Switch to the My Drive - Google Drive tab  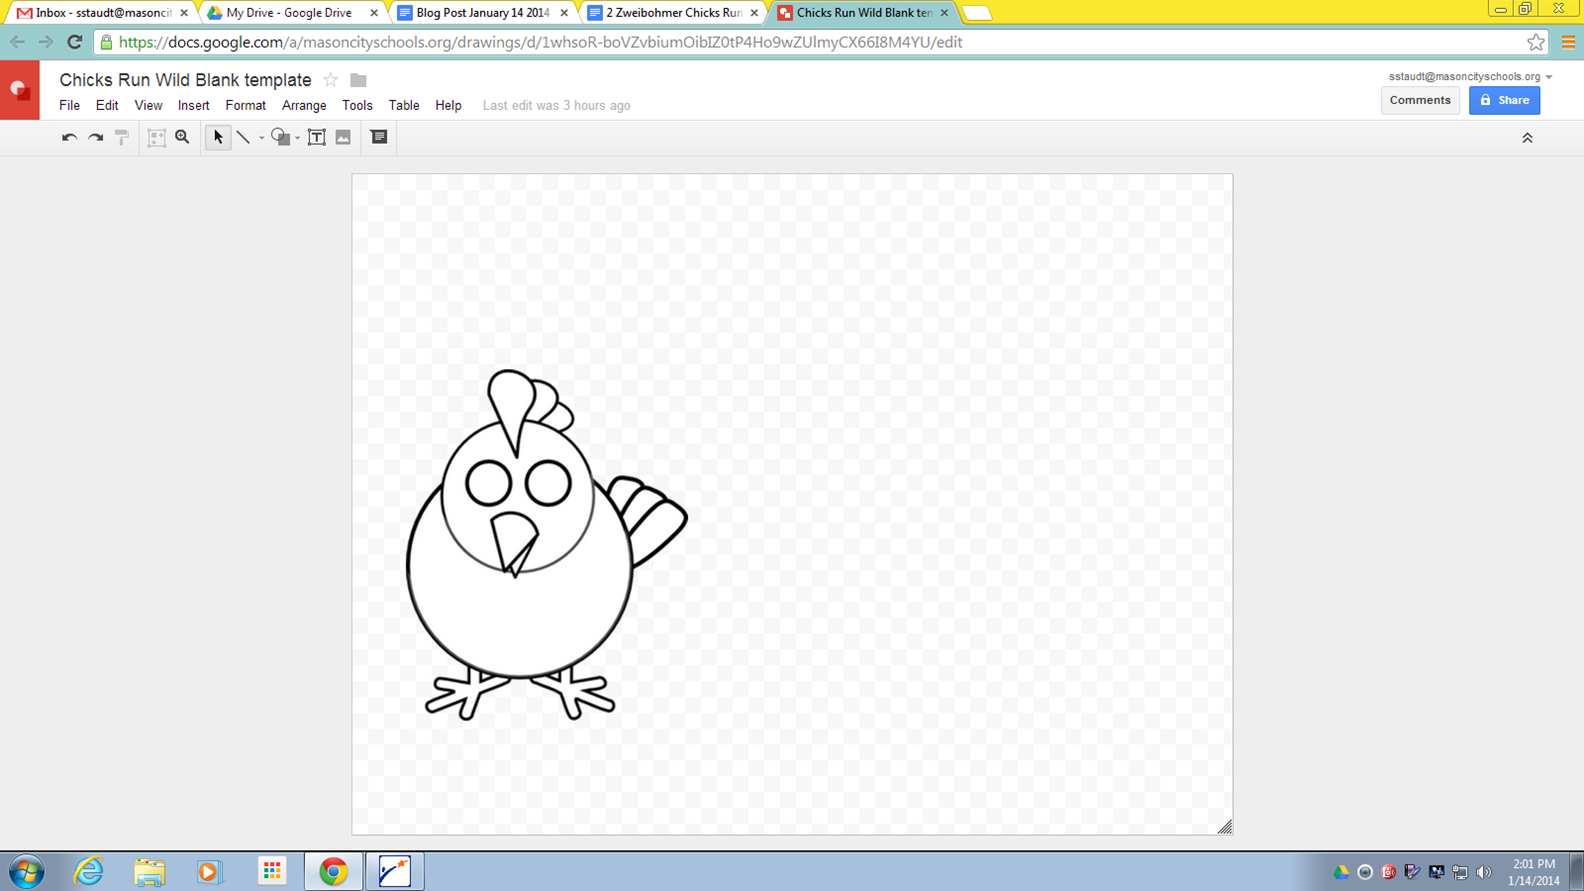[x=293, y=13]
